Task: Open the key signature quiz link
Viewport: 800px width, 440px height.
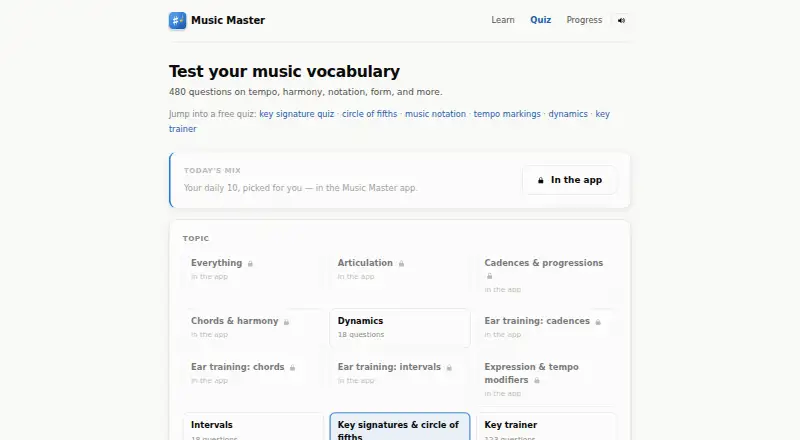Action: click(x=296, y=114)
